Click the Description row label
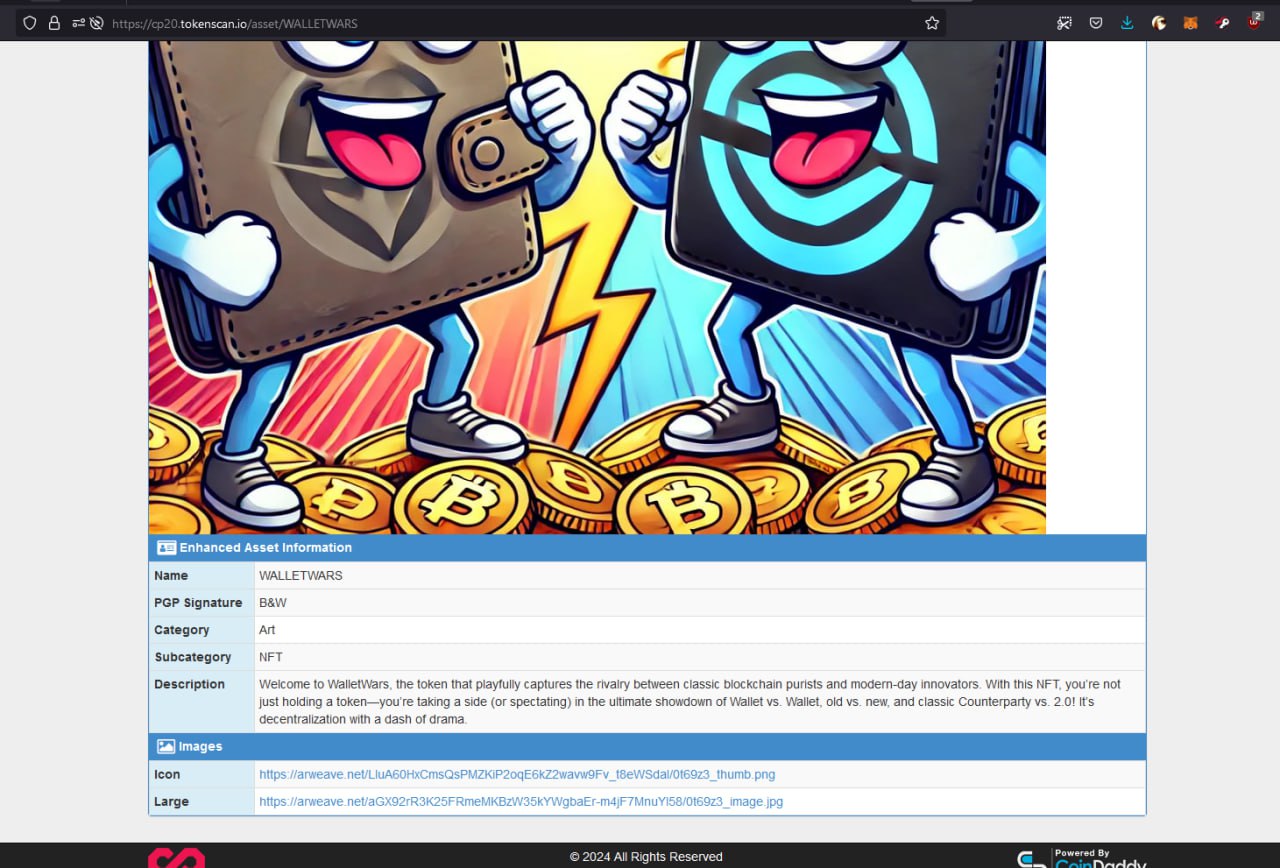 point(189,684)
